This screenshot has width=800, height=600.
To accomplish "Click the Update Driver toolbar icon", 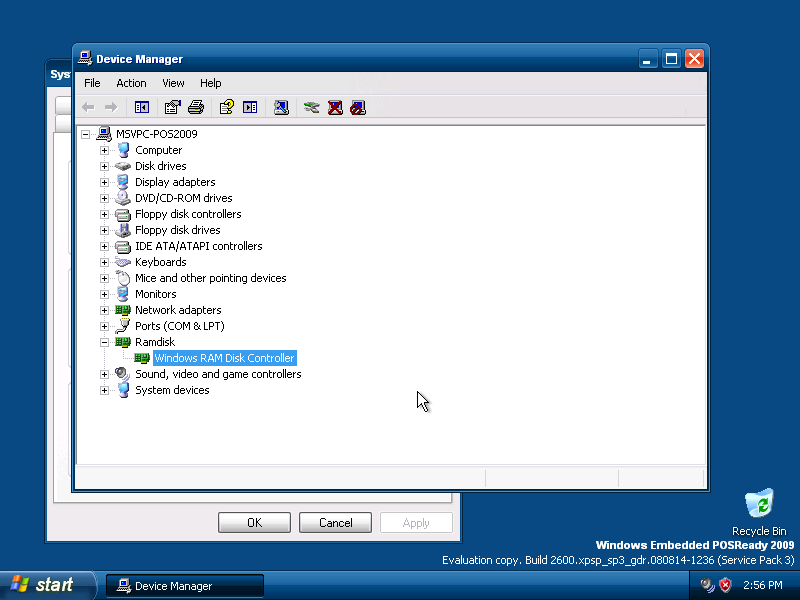I will pyautogui.click(x=311, y=107).
